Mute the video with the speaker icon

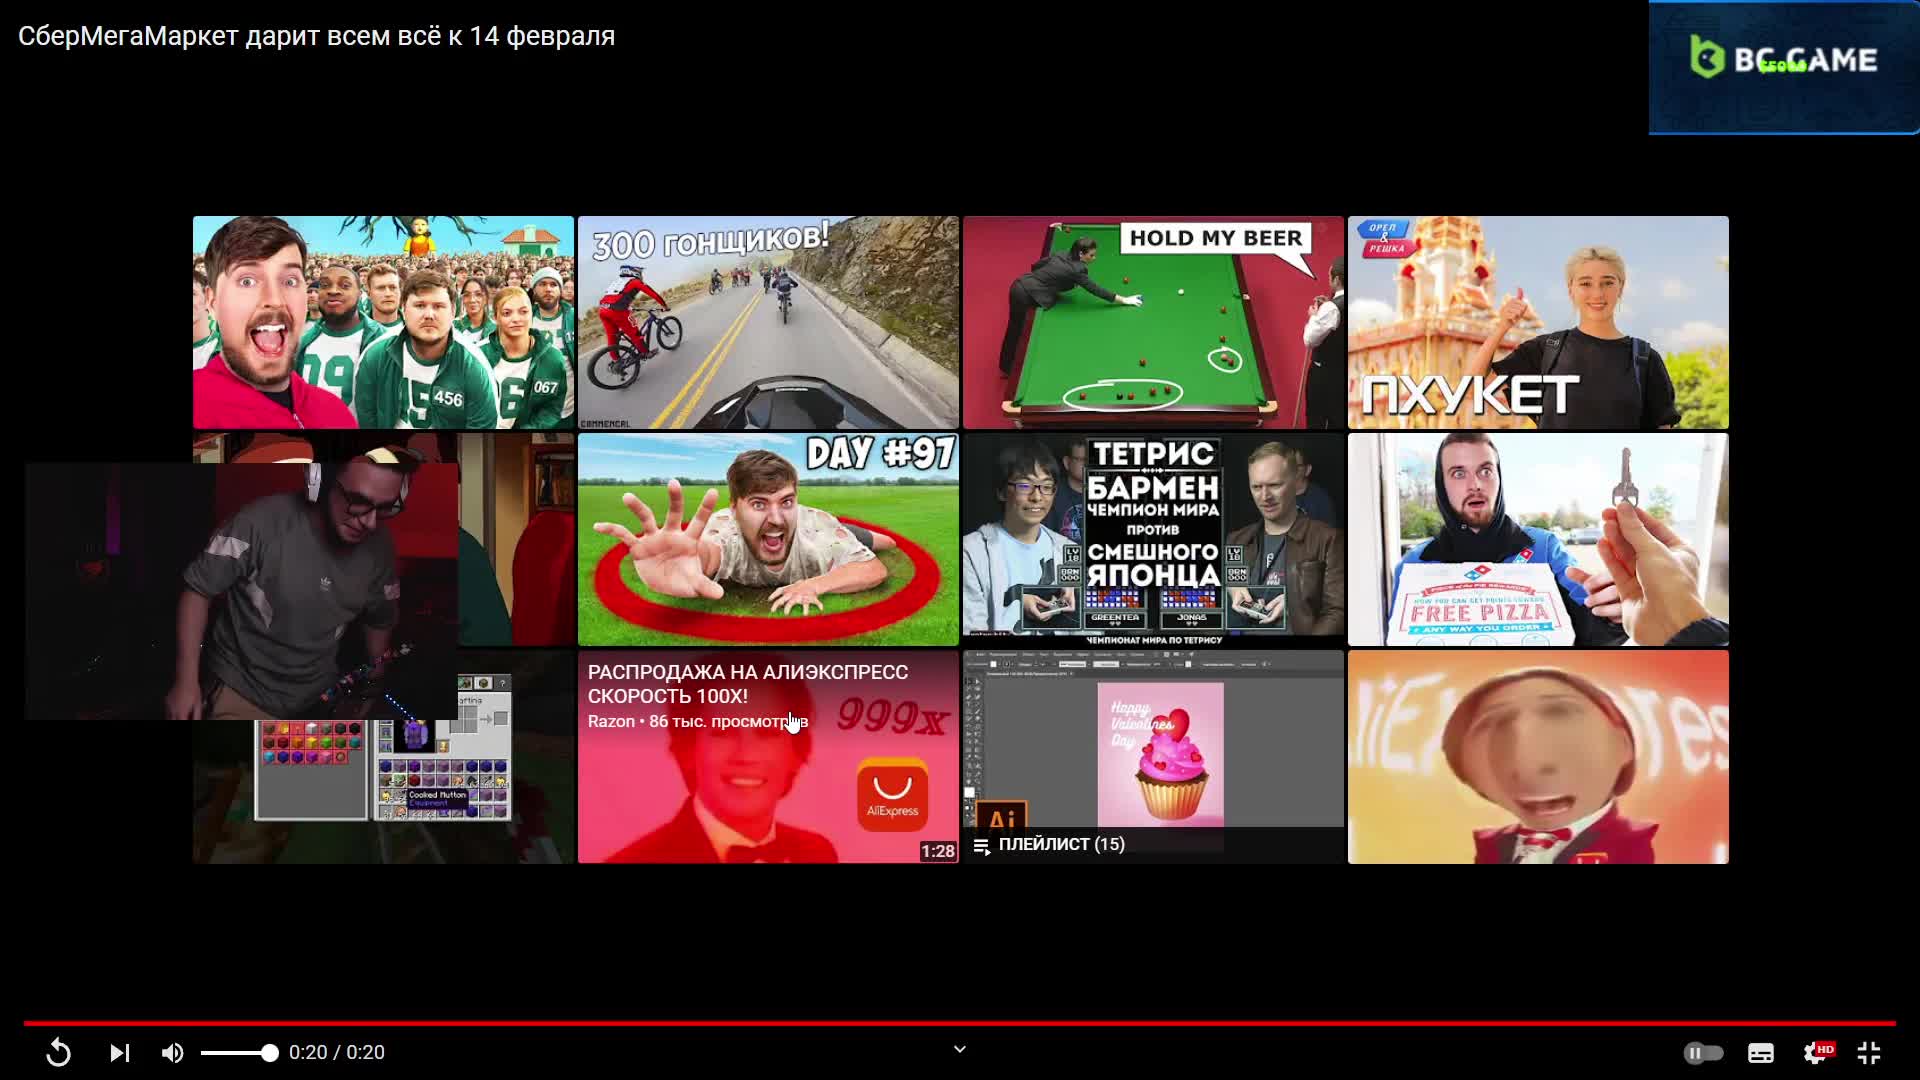pos(173,1052)
